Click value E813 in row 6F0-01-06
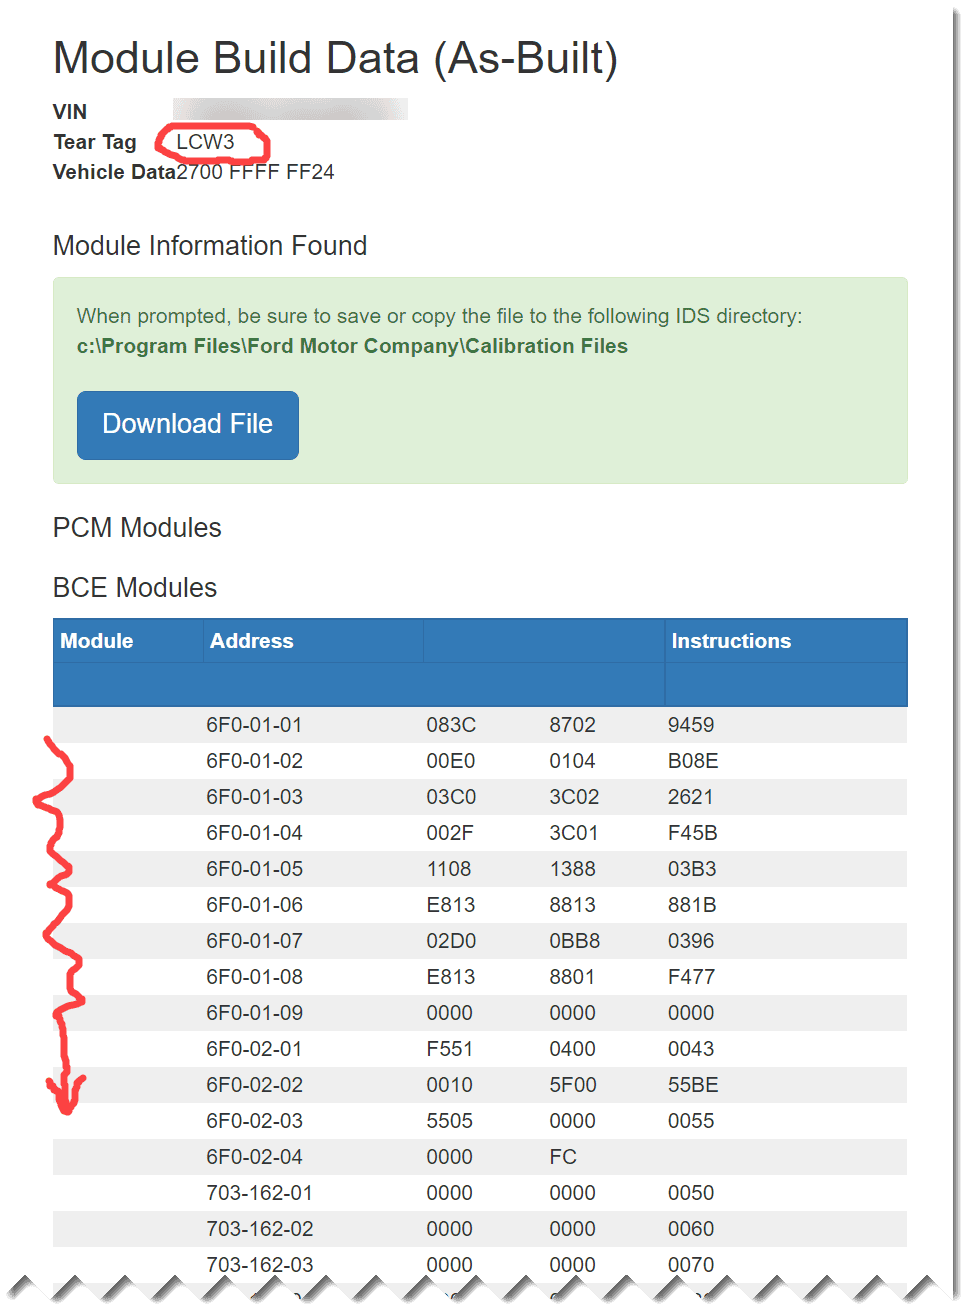The width and height of the screenshot is (968, 1315). pyautogui.click(x=451, y=905)
